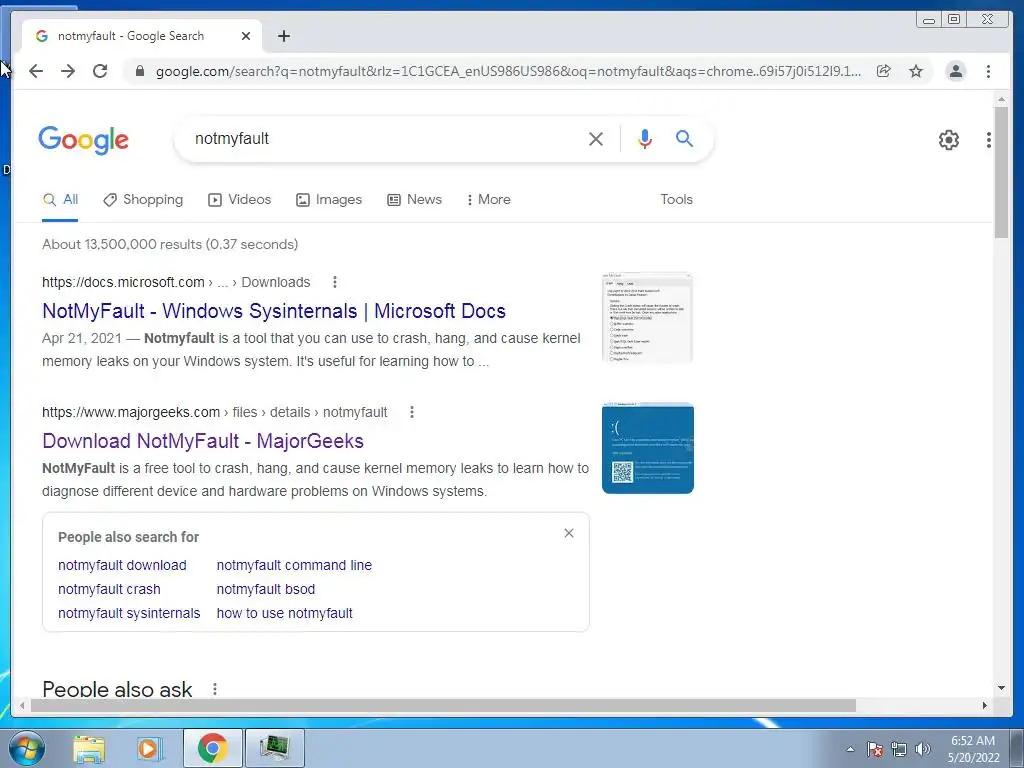
Task: Select the All results tab
Action: 60,200
